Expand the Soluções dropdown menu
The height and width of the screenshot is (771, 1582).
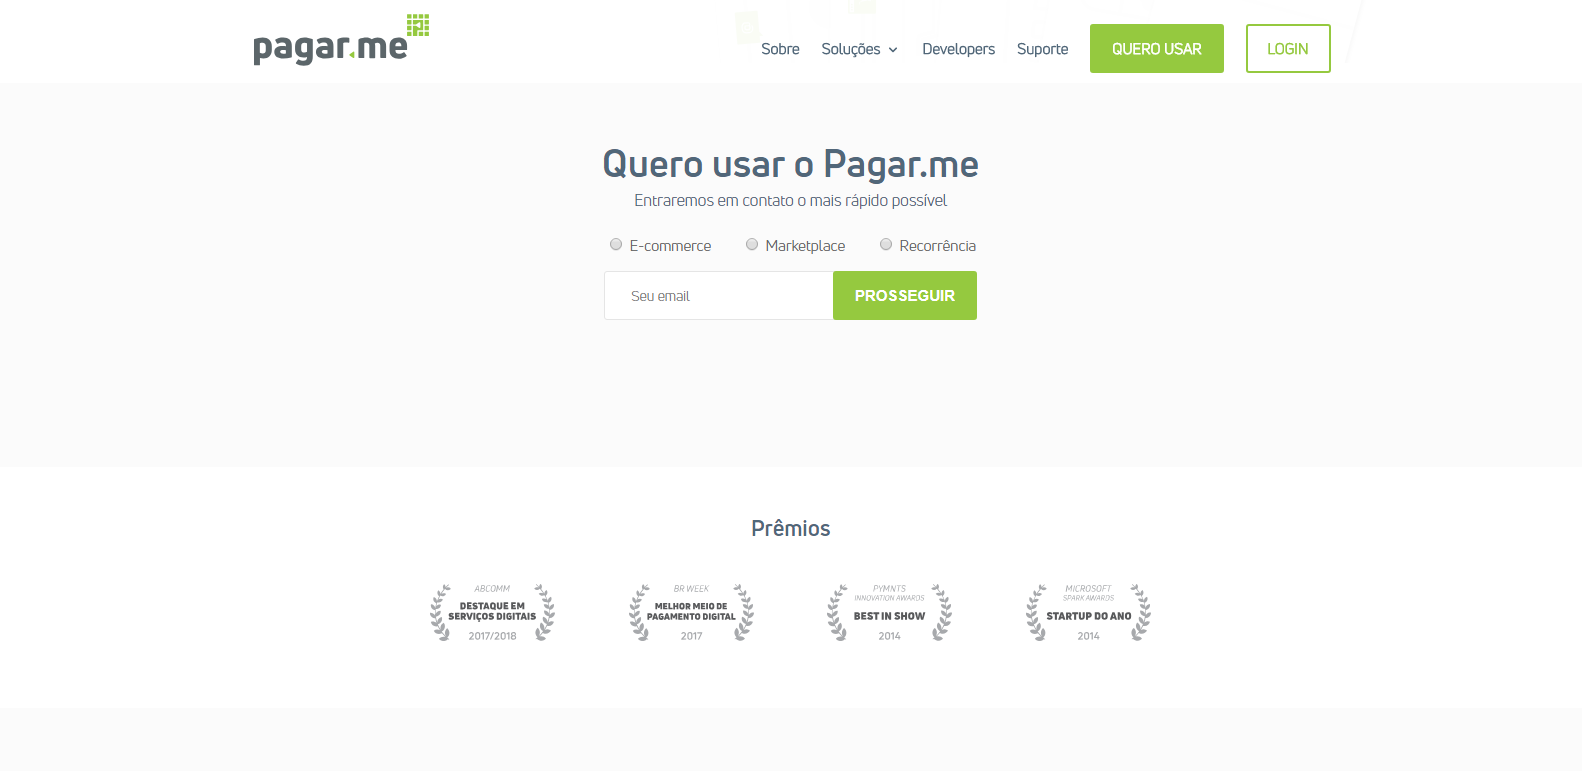pos(860,49)
